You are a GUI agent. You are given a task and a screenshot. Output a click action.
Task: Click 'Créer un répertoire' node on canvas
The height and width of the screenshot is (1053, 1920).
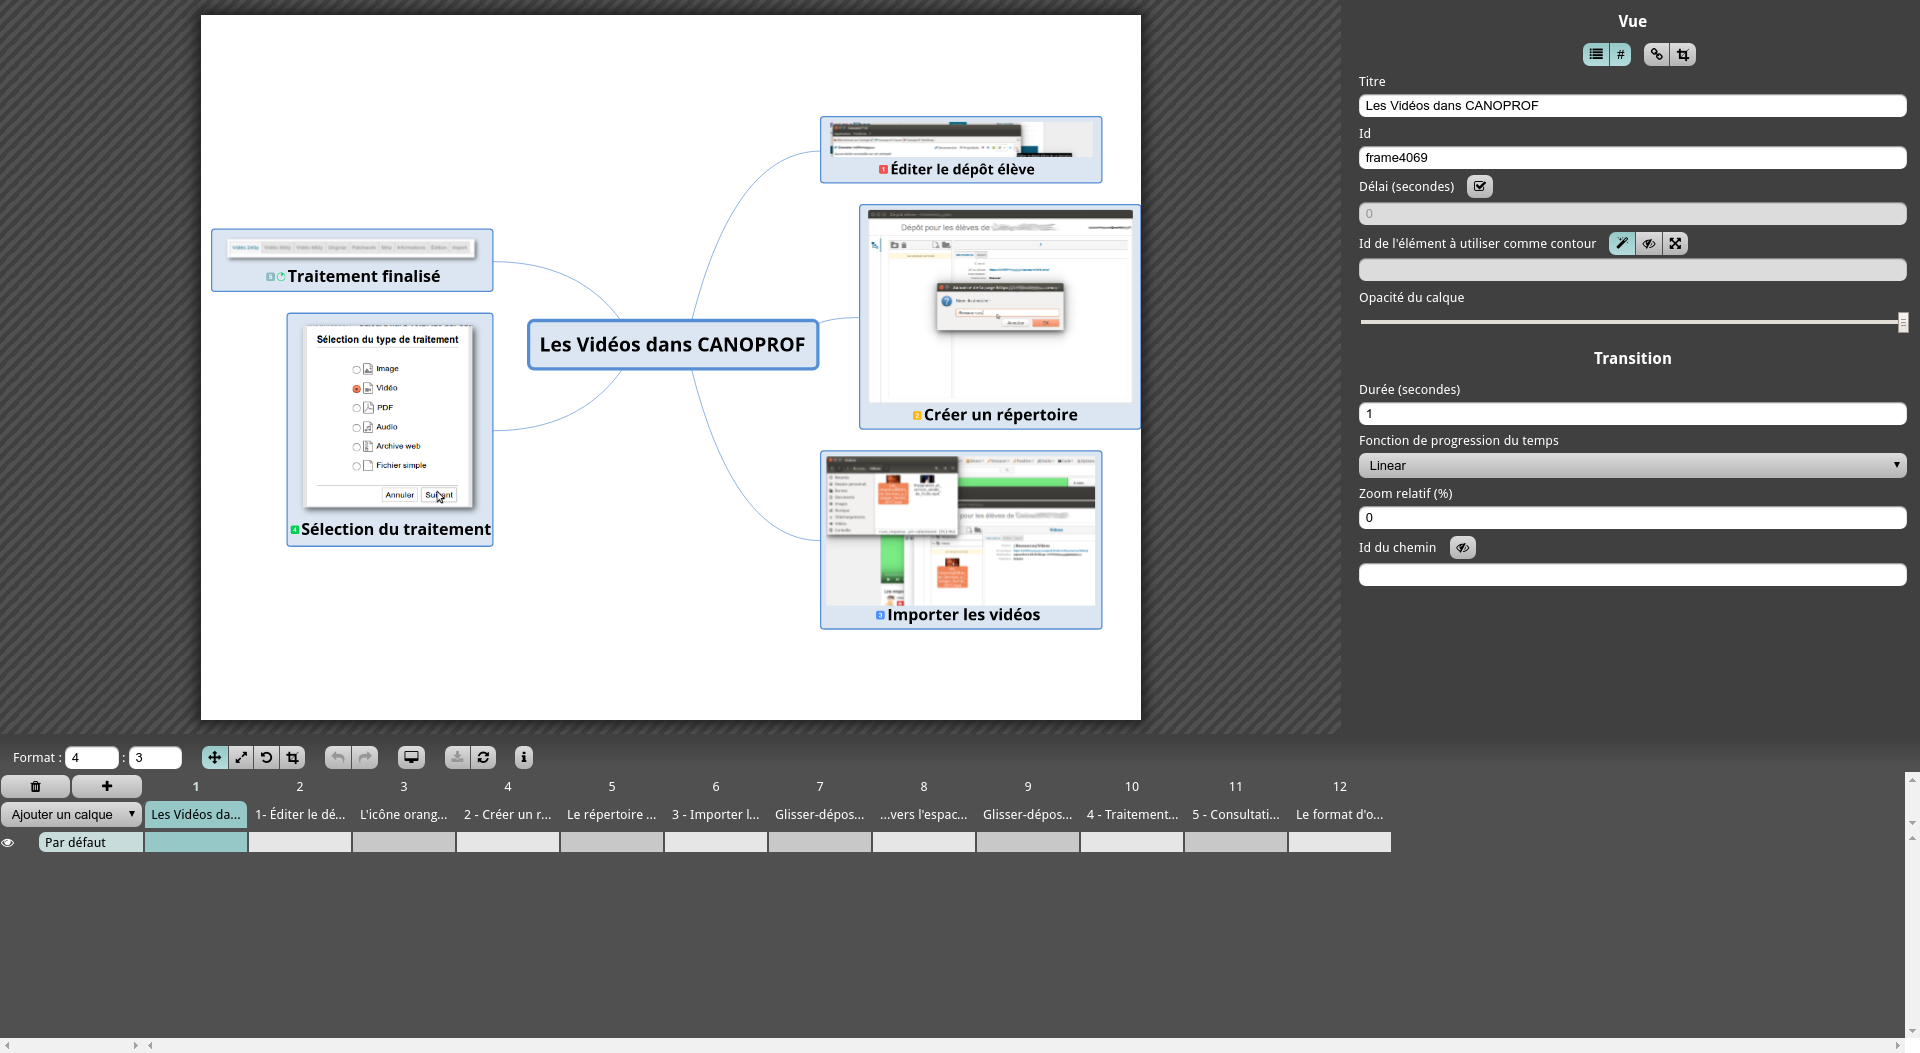pos(1000,317)
